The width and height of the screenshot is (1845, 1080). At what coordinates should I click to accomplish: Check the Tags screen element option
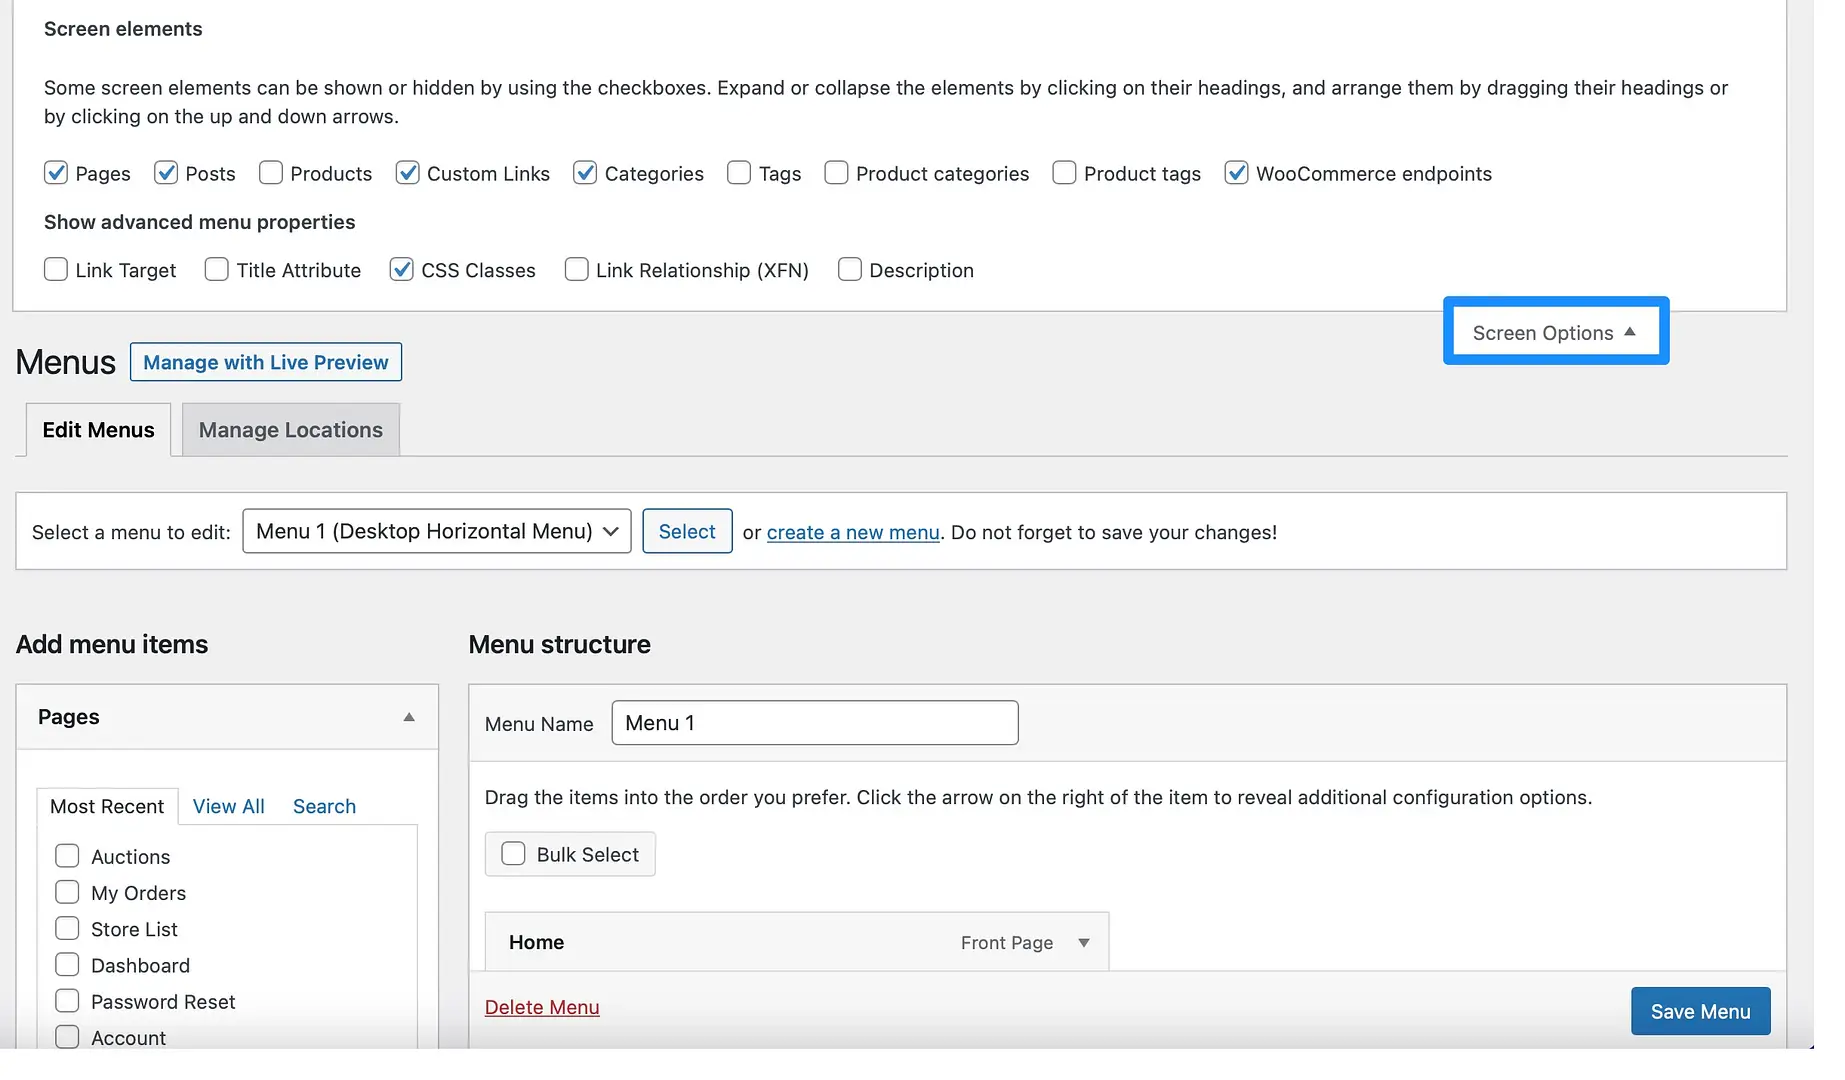point(738,173)
